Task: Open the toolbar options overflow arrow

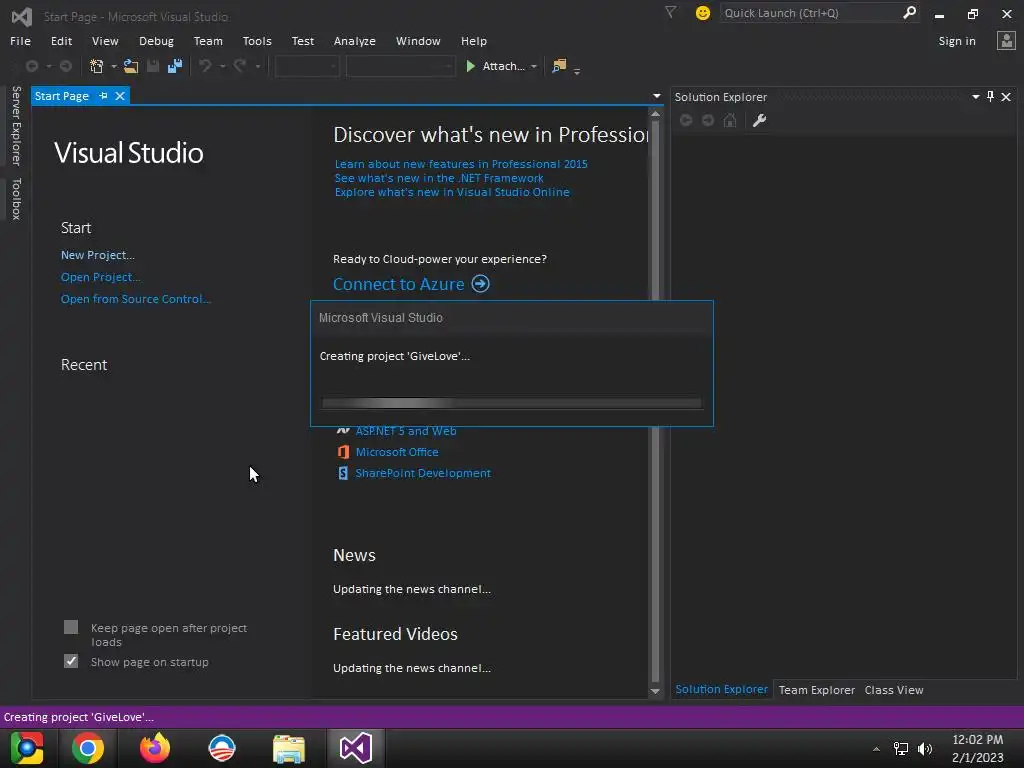Action: [x=577, y=71]
